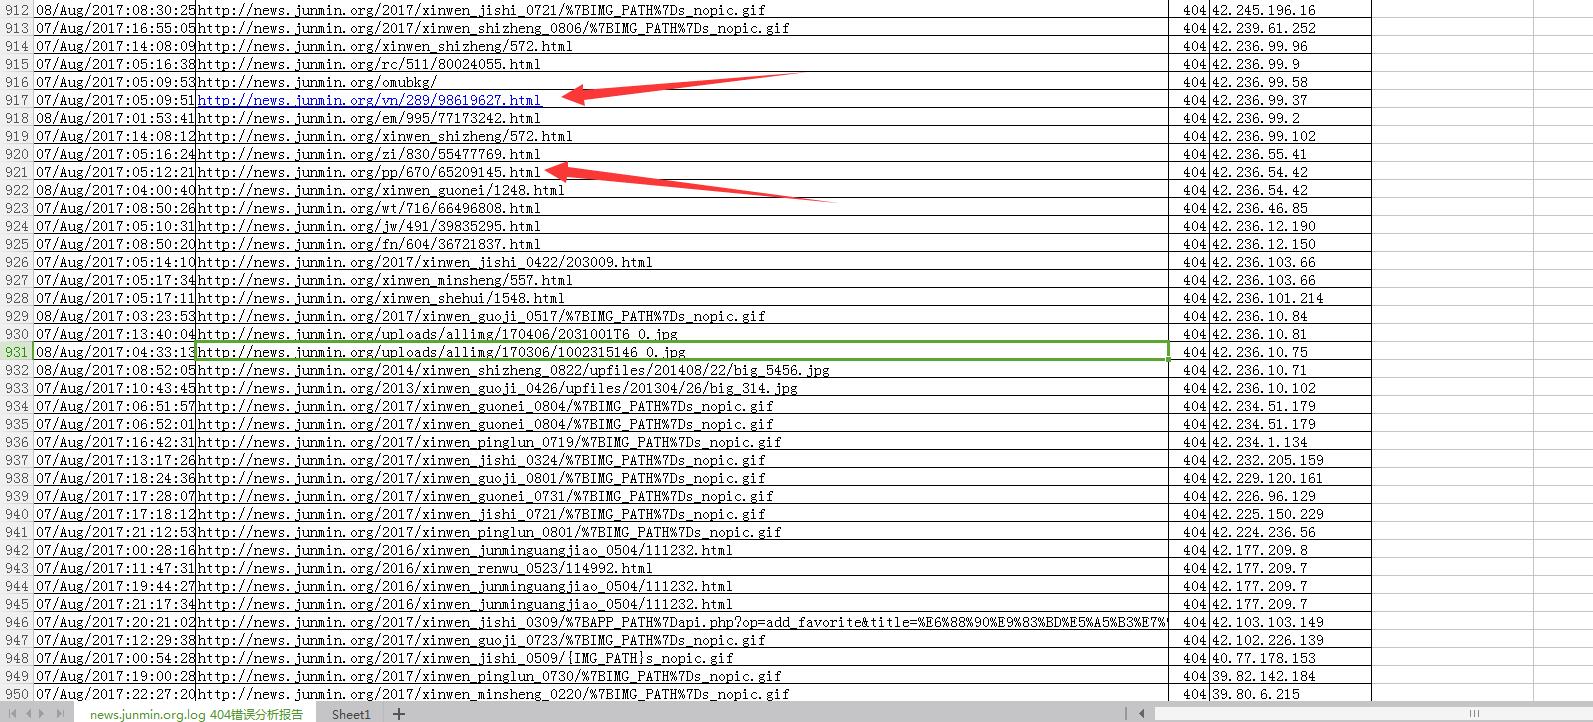This screenshot has width=1593, height=722.
Task: Jump to the last sheet tab arrow
Action: point(60,714)
